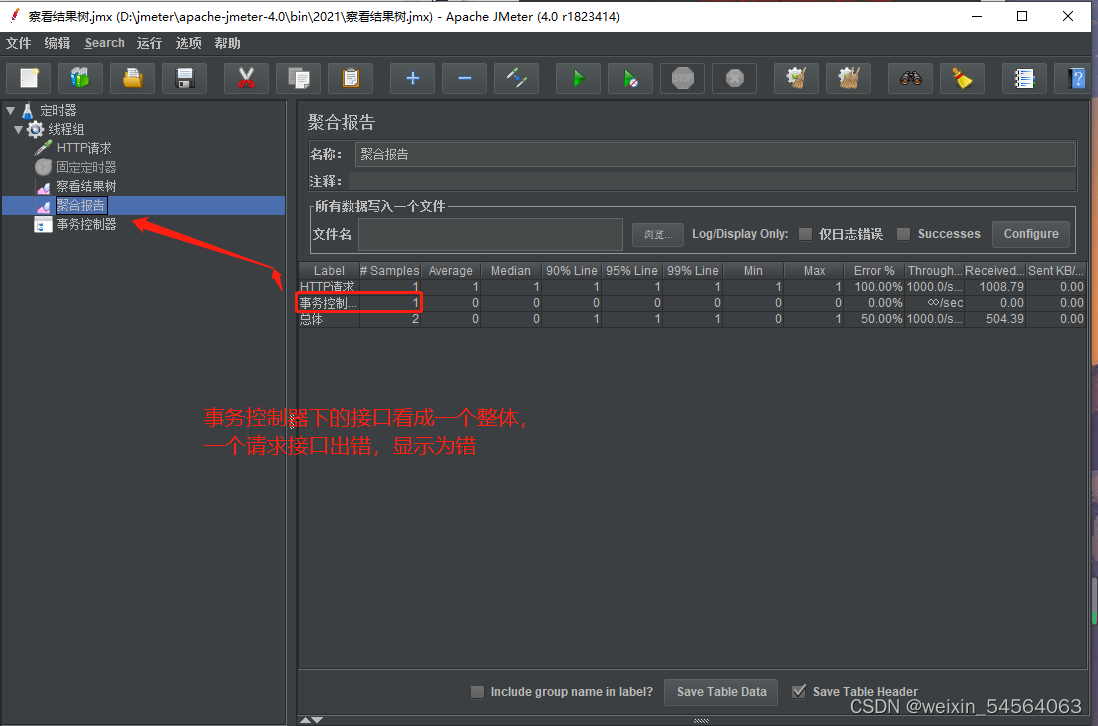Viewport: 1098px width, 726px height.
Task: Select the 事务控制器 tree node
Action: pos(86,224)
